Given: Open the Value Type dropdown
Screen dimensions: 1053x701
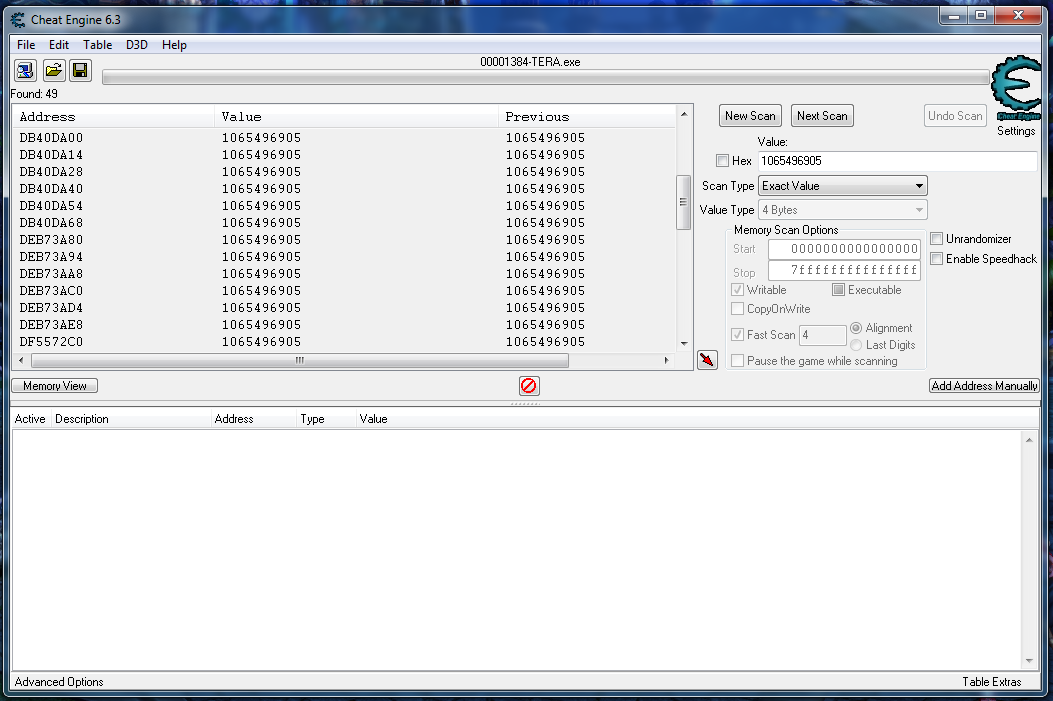Looking at the screenshot, I should (x=842, y=210).
